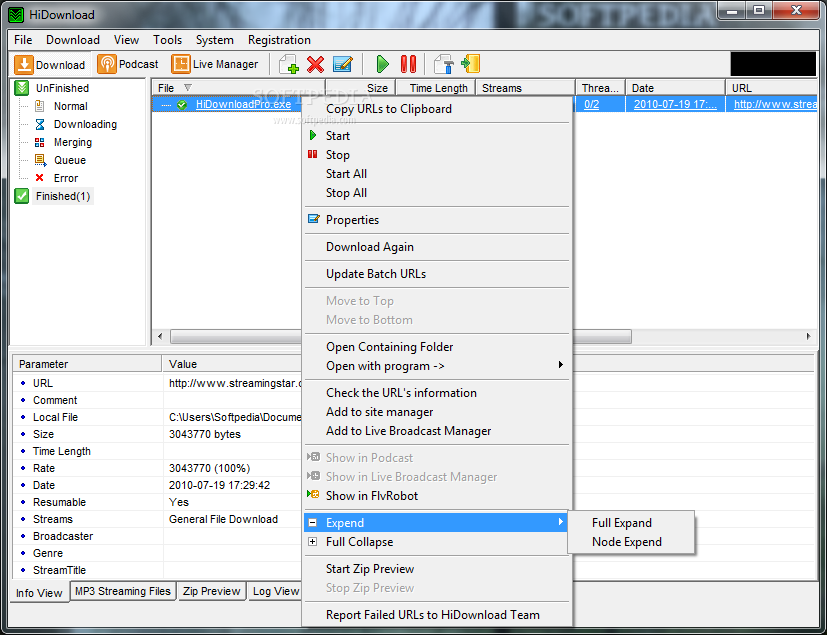Image resolution: width=827 pixels, height=635 pixels.
Task: Choose Report Failed URLs to HiDownload Team
Action: tap(437, 614)
